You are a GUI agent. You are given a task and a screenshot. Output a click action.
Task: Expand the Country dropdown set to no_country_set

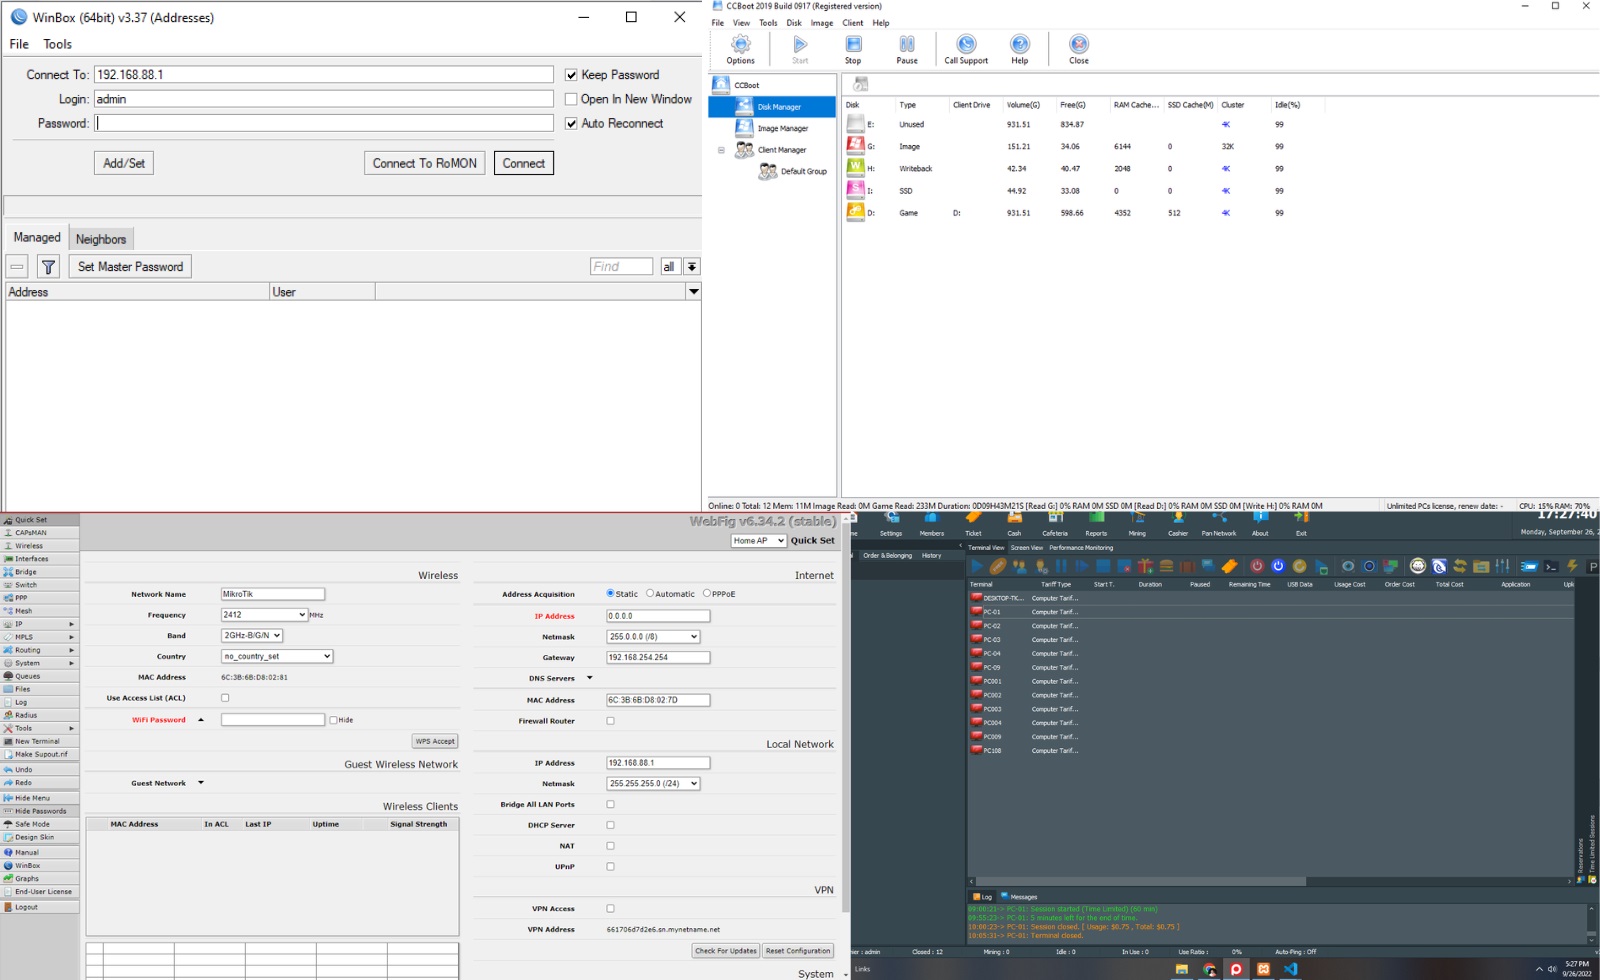point(276,657)
